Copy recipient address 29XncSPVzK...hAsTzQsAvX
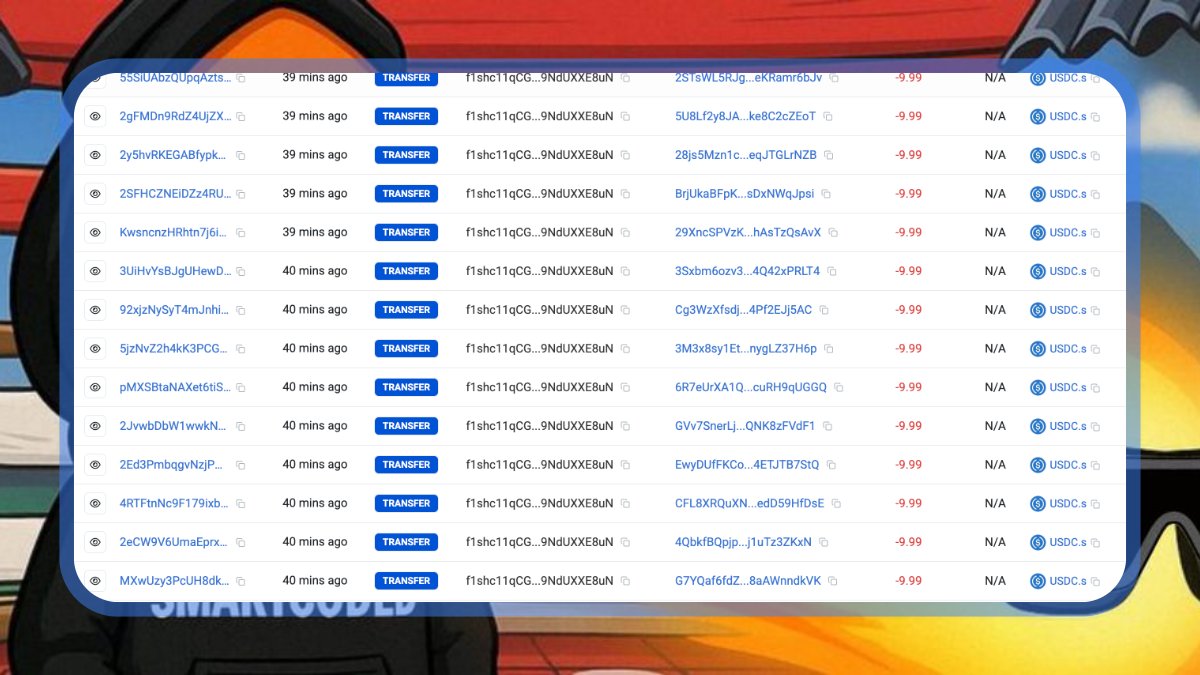The image size is (1200, 675). [833, 233]
